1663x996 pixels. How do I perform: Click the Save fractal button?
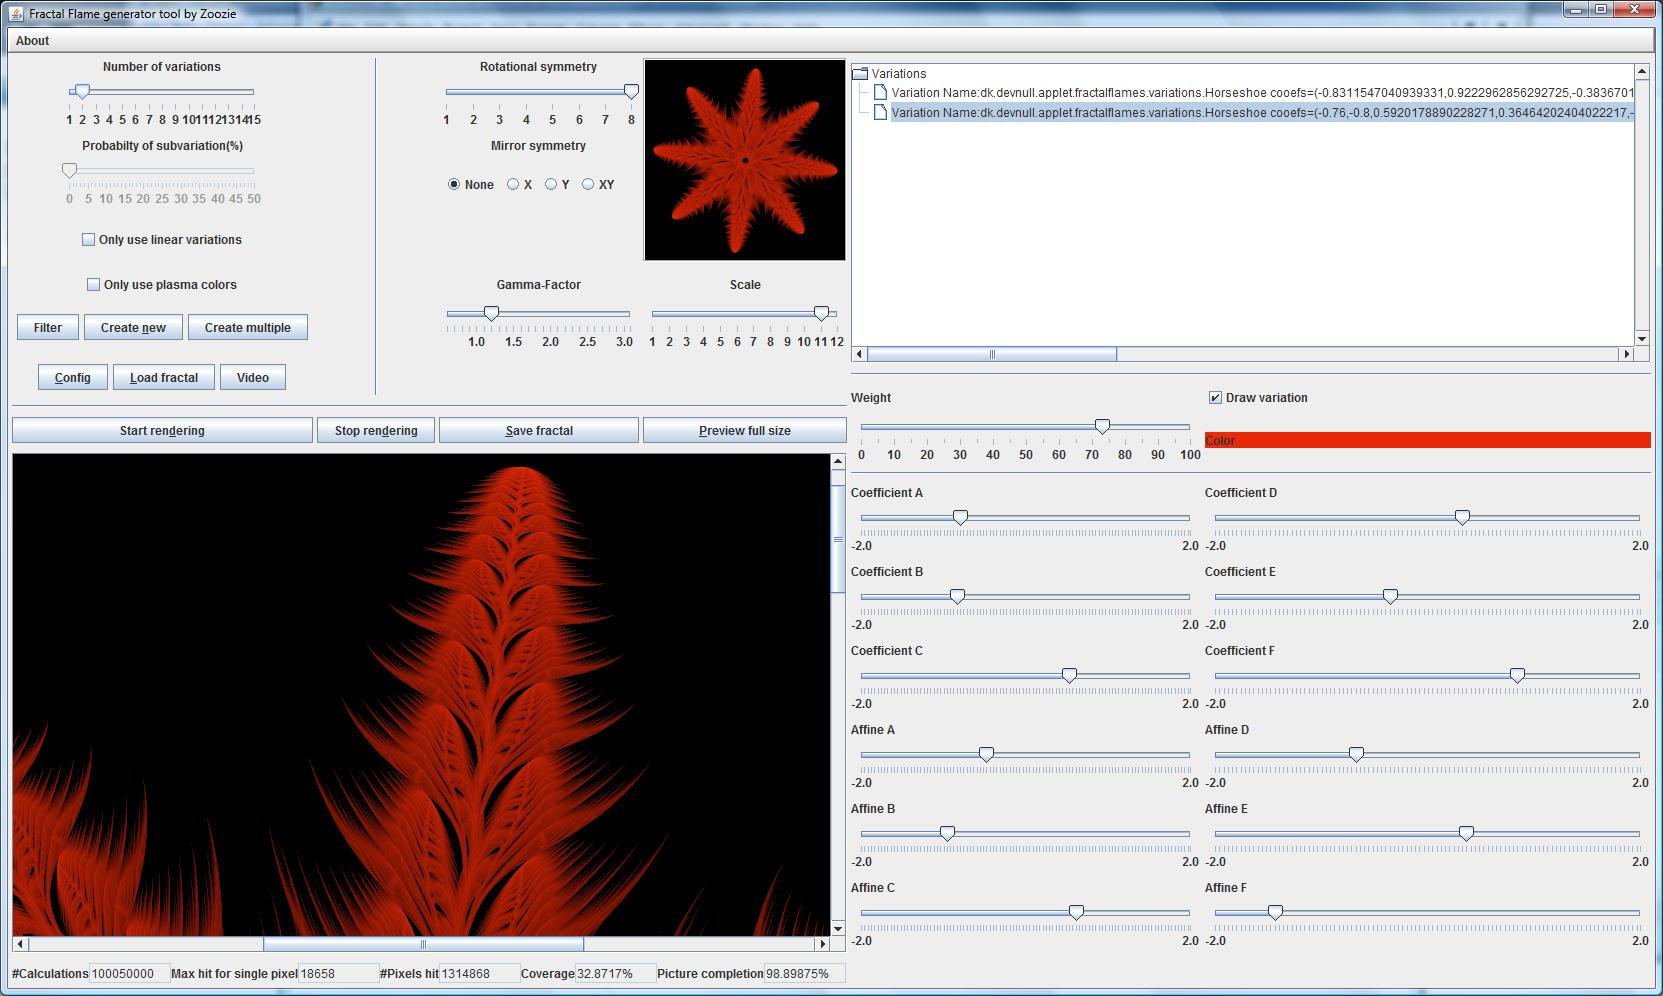coord(539,431)
